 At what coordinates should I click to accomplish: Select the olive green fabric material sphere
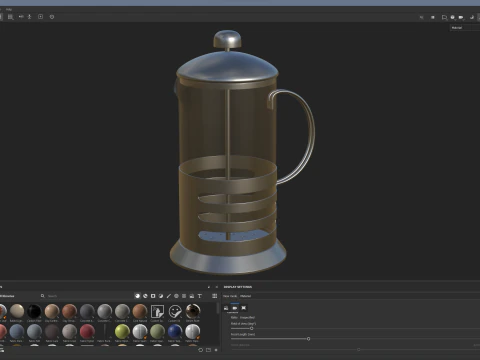pyautogui.click(x=157, y=332)
